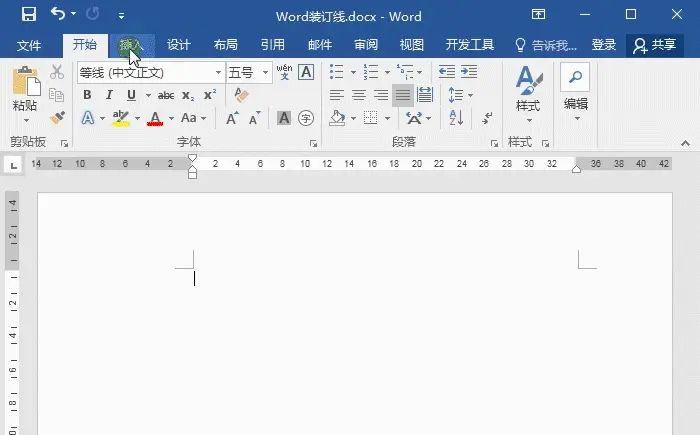Save the document with the floppy icon
The image size is (700, 435).
click(29, 14)
